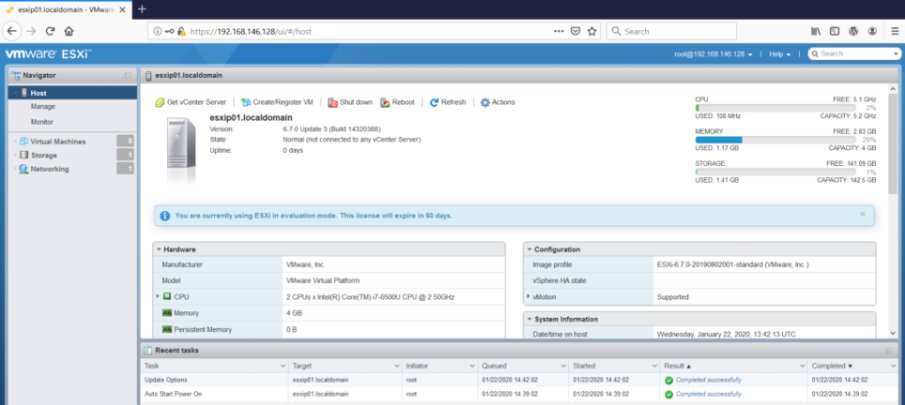Screen dimensions: 905x405
Task: Open the root@192.168.146.128 user dropdown
Action: click(713, 54)
